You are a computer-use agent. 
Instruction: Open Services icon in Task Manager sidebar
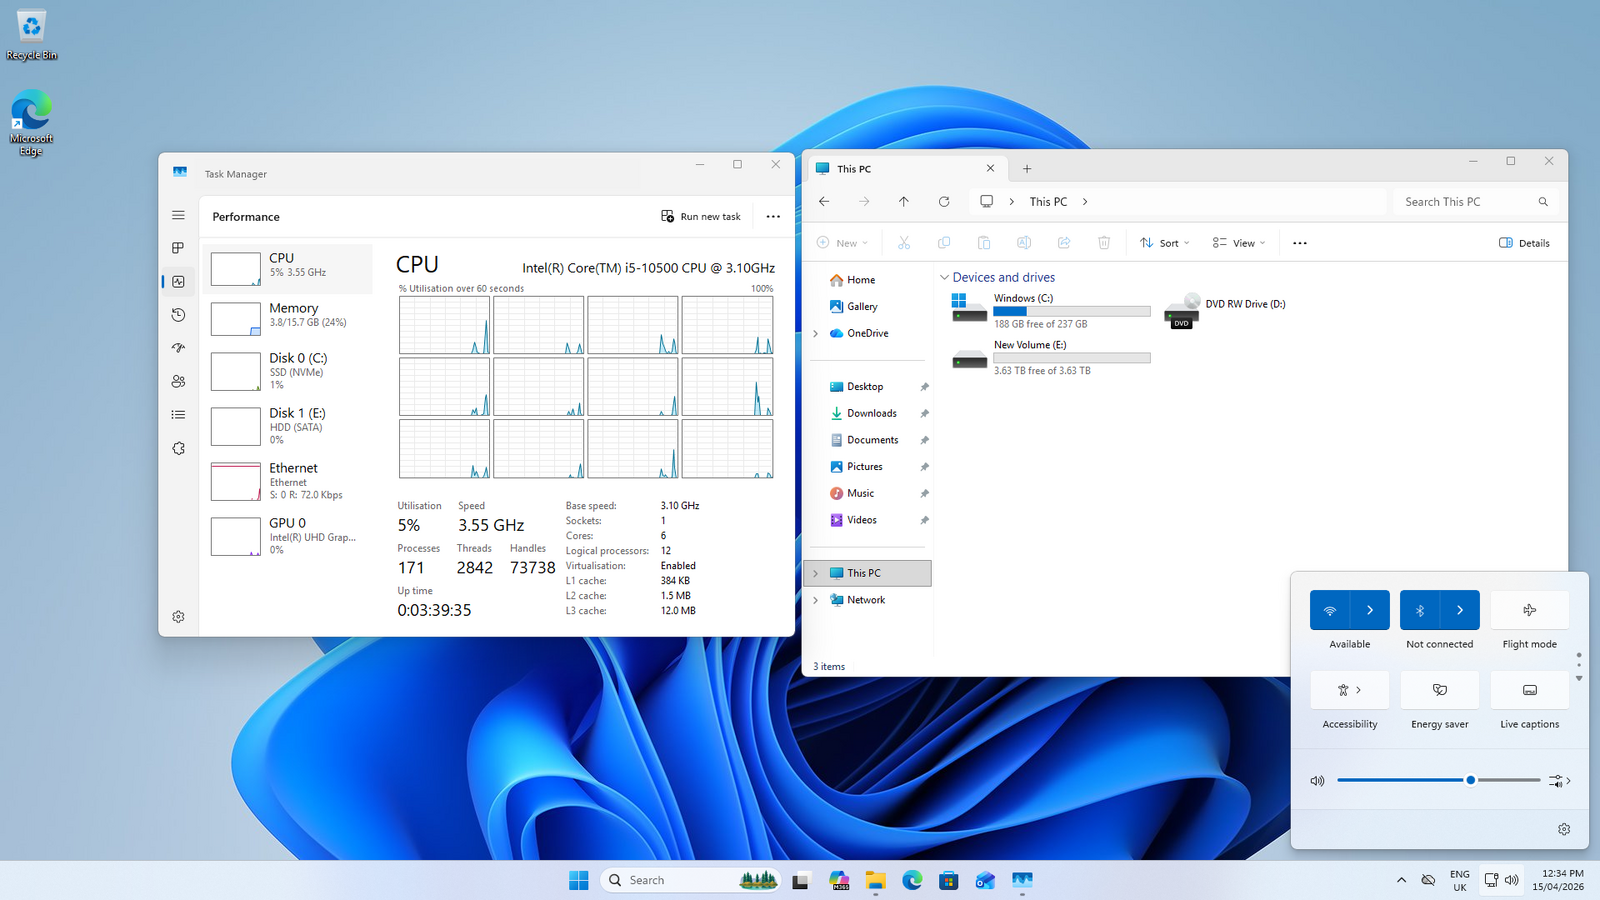178,448
